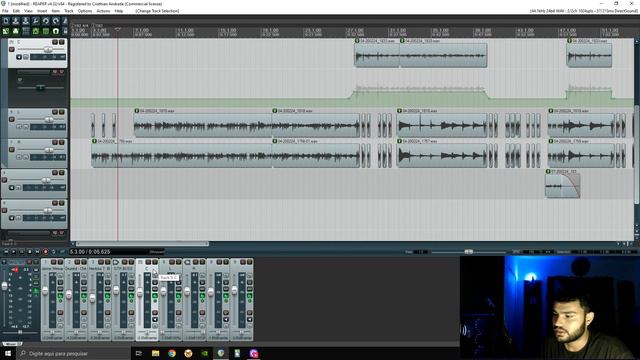Toggle record monitor on track 9 panel
The height and width of the screenshot is (360, 640).
[11, 218]
